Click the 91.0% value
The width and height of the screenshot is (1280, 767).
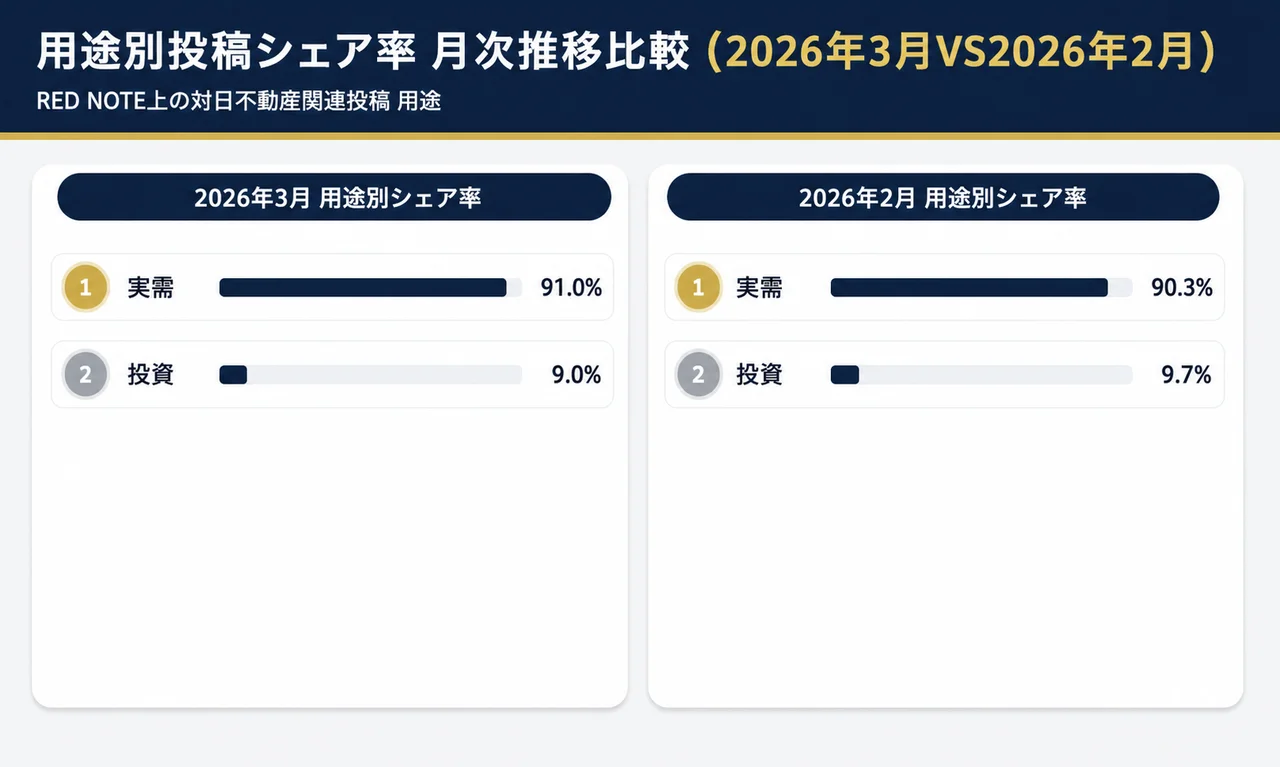click(x=571, y=288)
